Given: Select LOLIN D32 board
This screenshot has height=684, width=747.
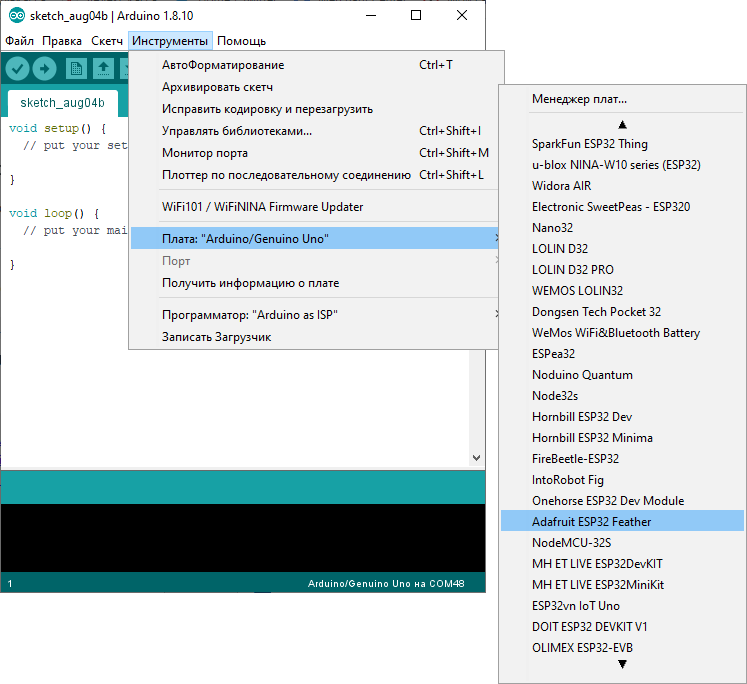Looking at the screenshot, I should coord(622,249).
